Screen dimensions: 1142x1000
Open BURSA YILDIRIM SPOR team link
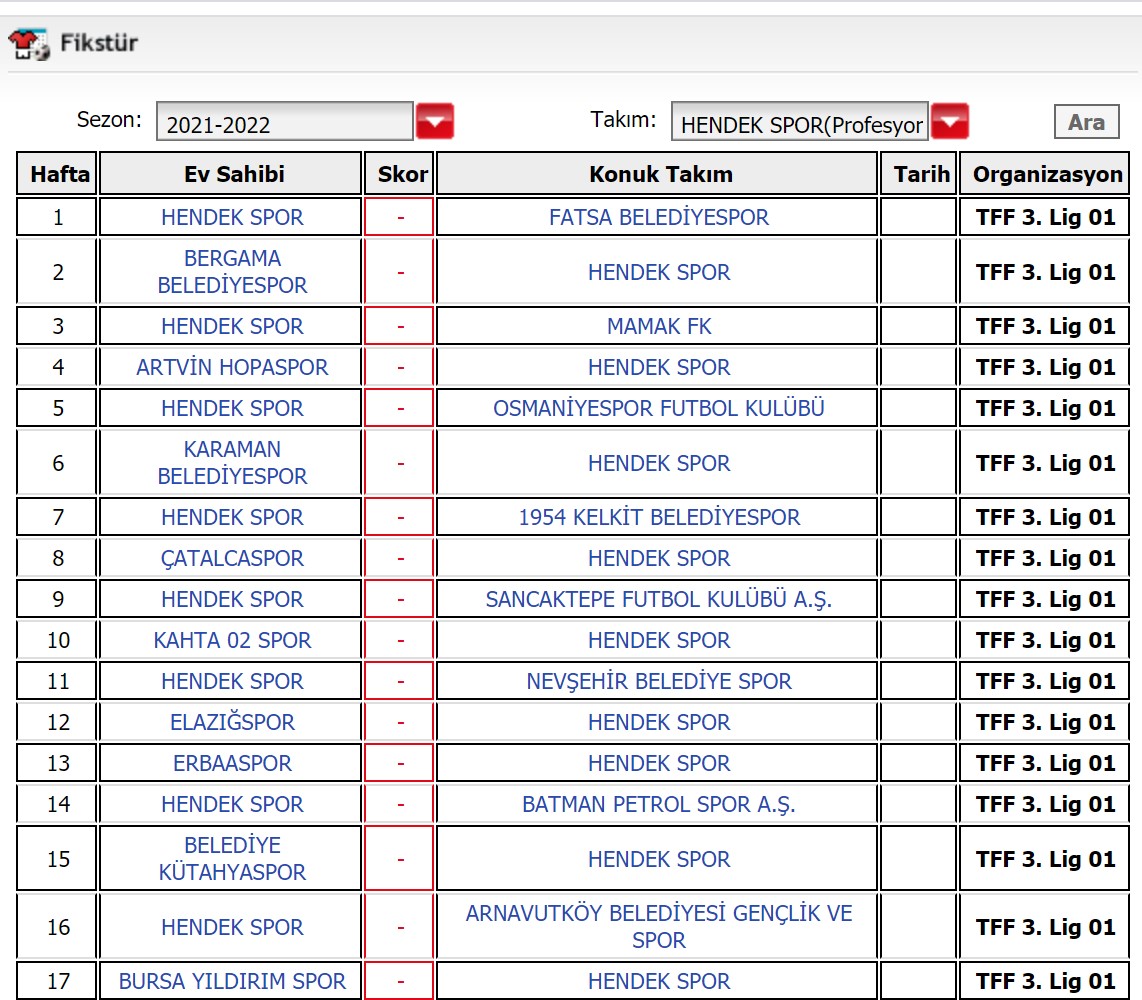click(232, 981)
